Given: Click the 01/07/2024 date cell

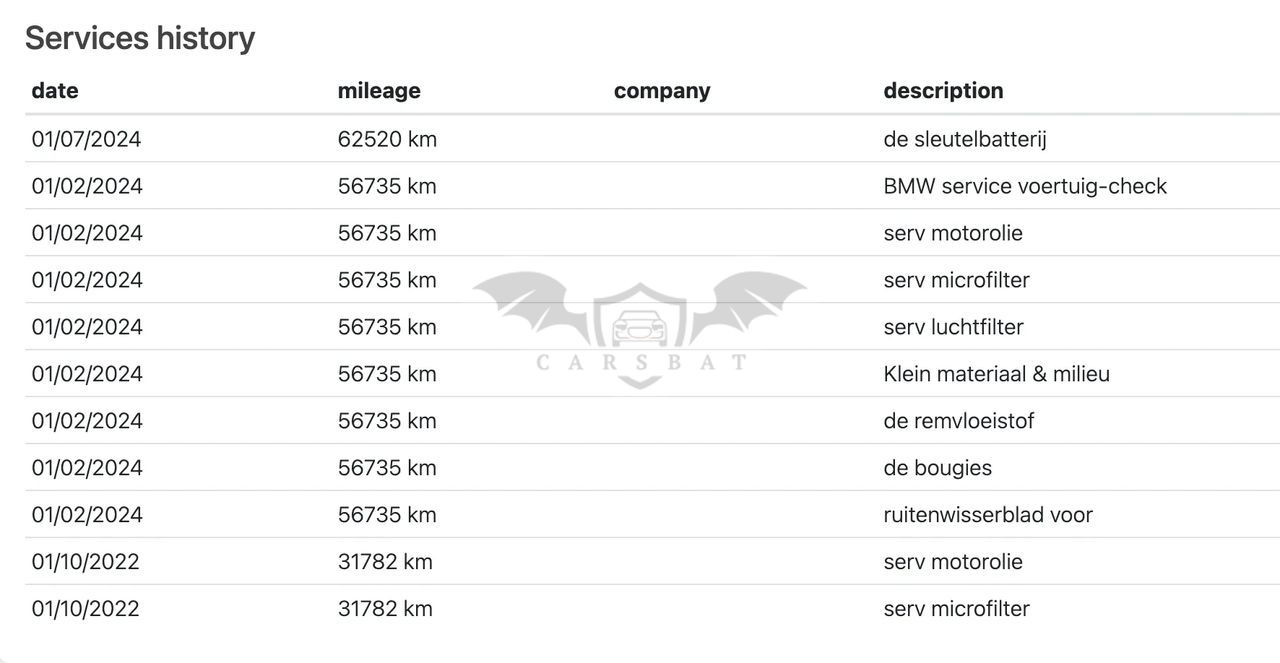Looking at the screenshot, I should 87,139.
